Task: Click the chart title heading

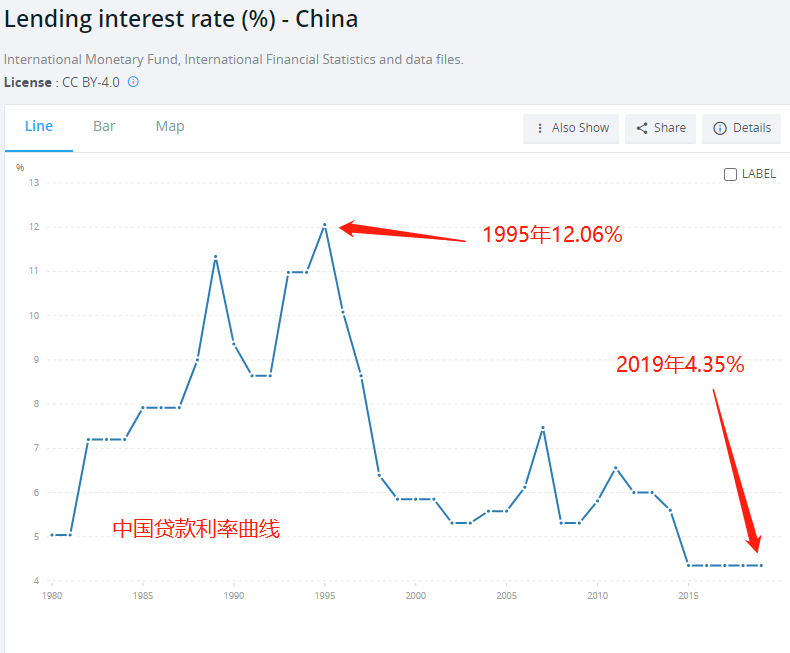Action: (x=181, y=18)
